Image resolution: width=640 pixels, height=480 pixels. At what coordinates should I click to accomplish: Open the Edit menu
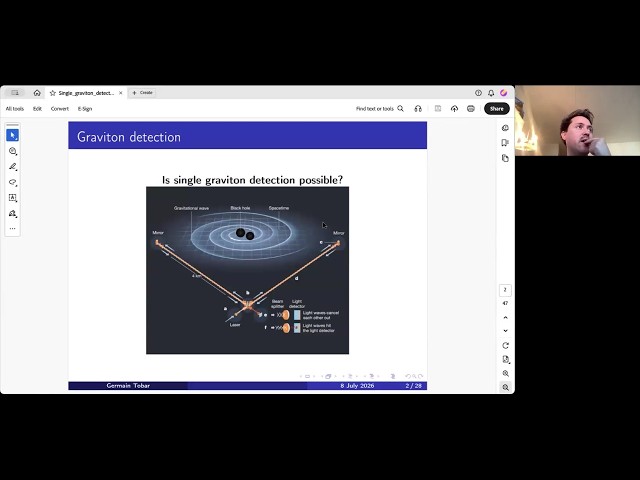[x=37, y=109]
